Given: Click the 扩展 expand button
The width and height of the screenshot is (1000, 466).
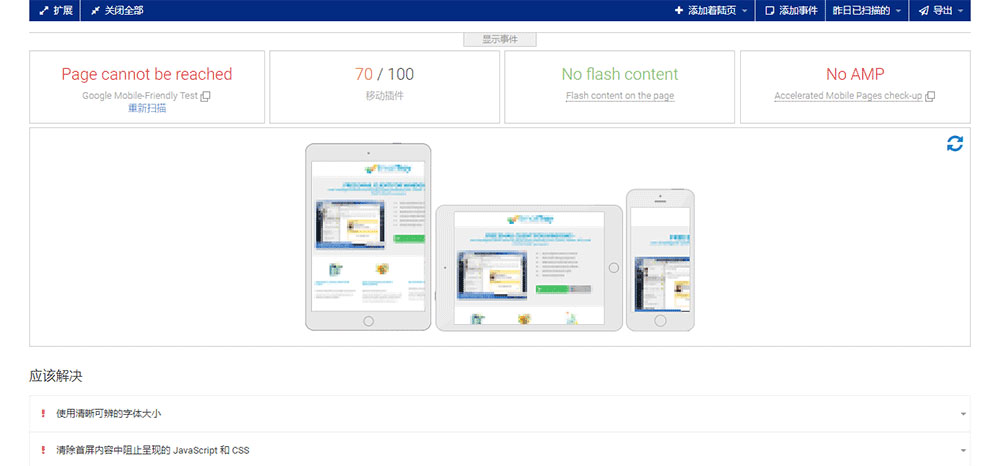Looking at the screenshot, I should tap(56, 10).
